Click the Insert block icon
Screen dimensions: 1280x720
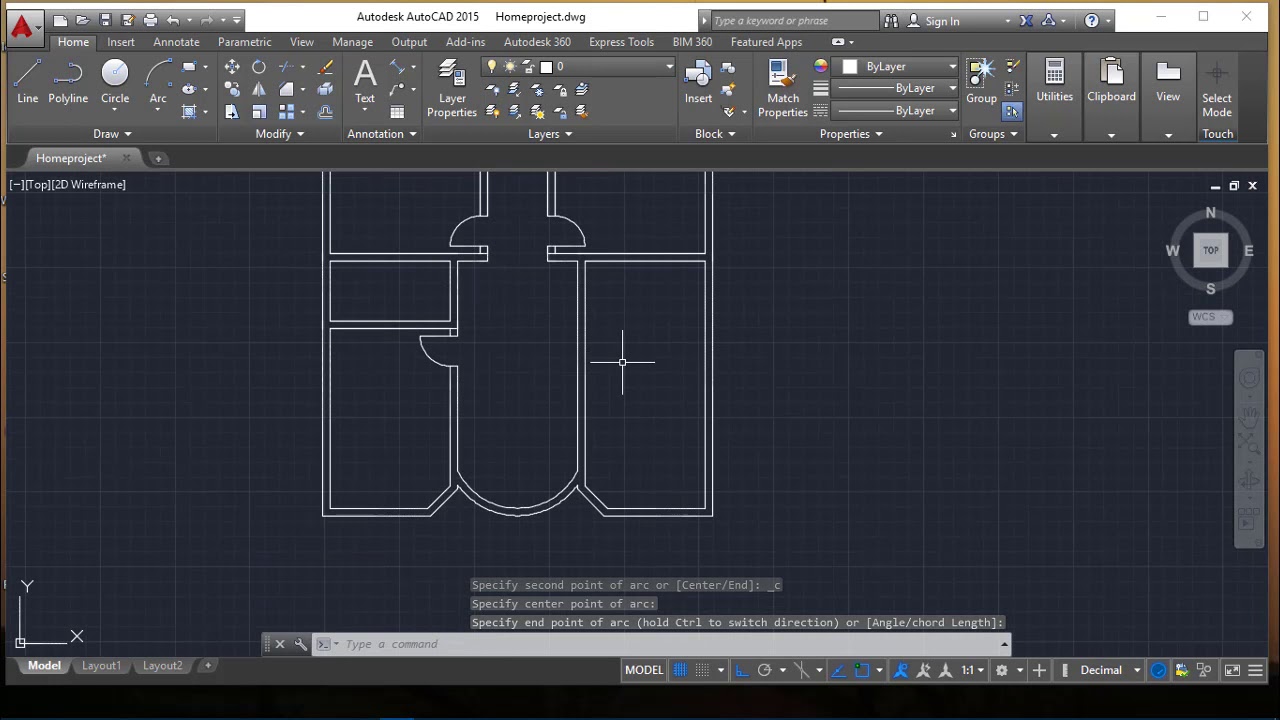point(698,80)
